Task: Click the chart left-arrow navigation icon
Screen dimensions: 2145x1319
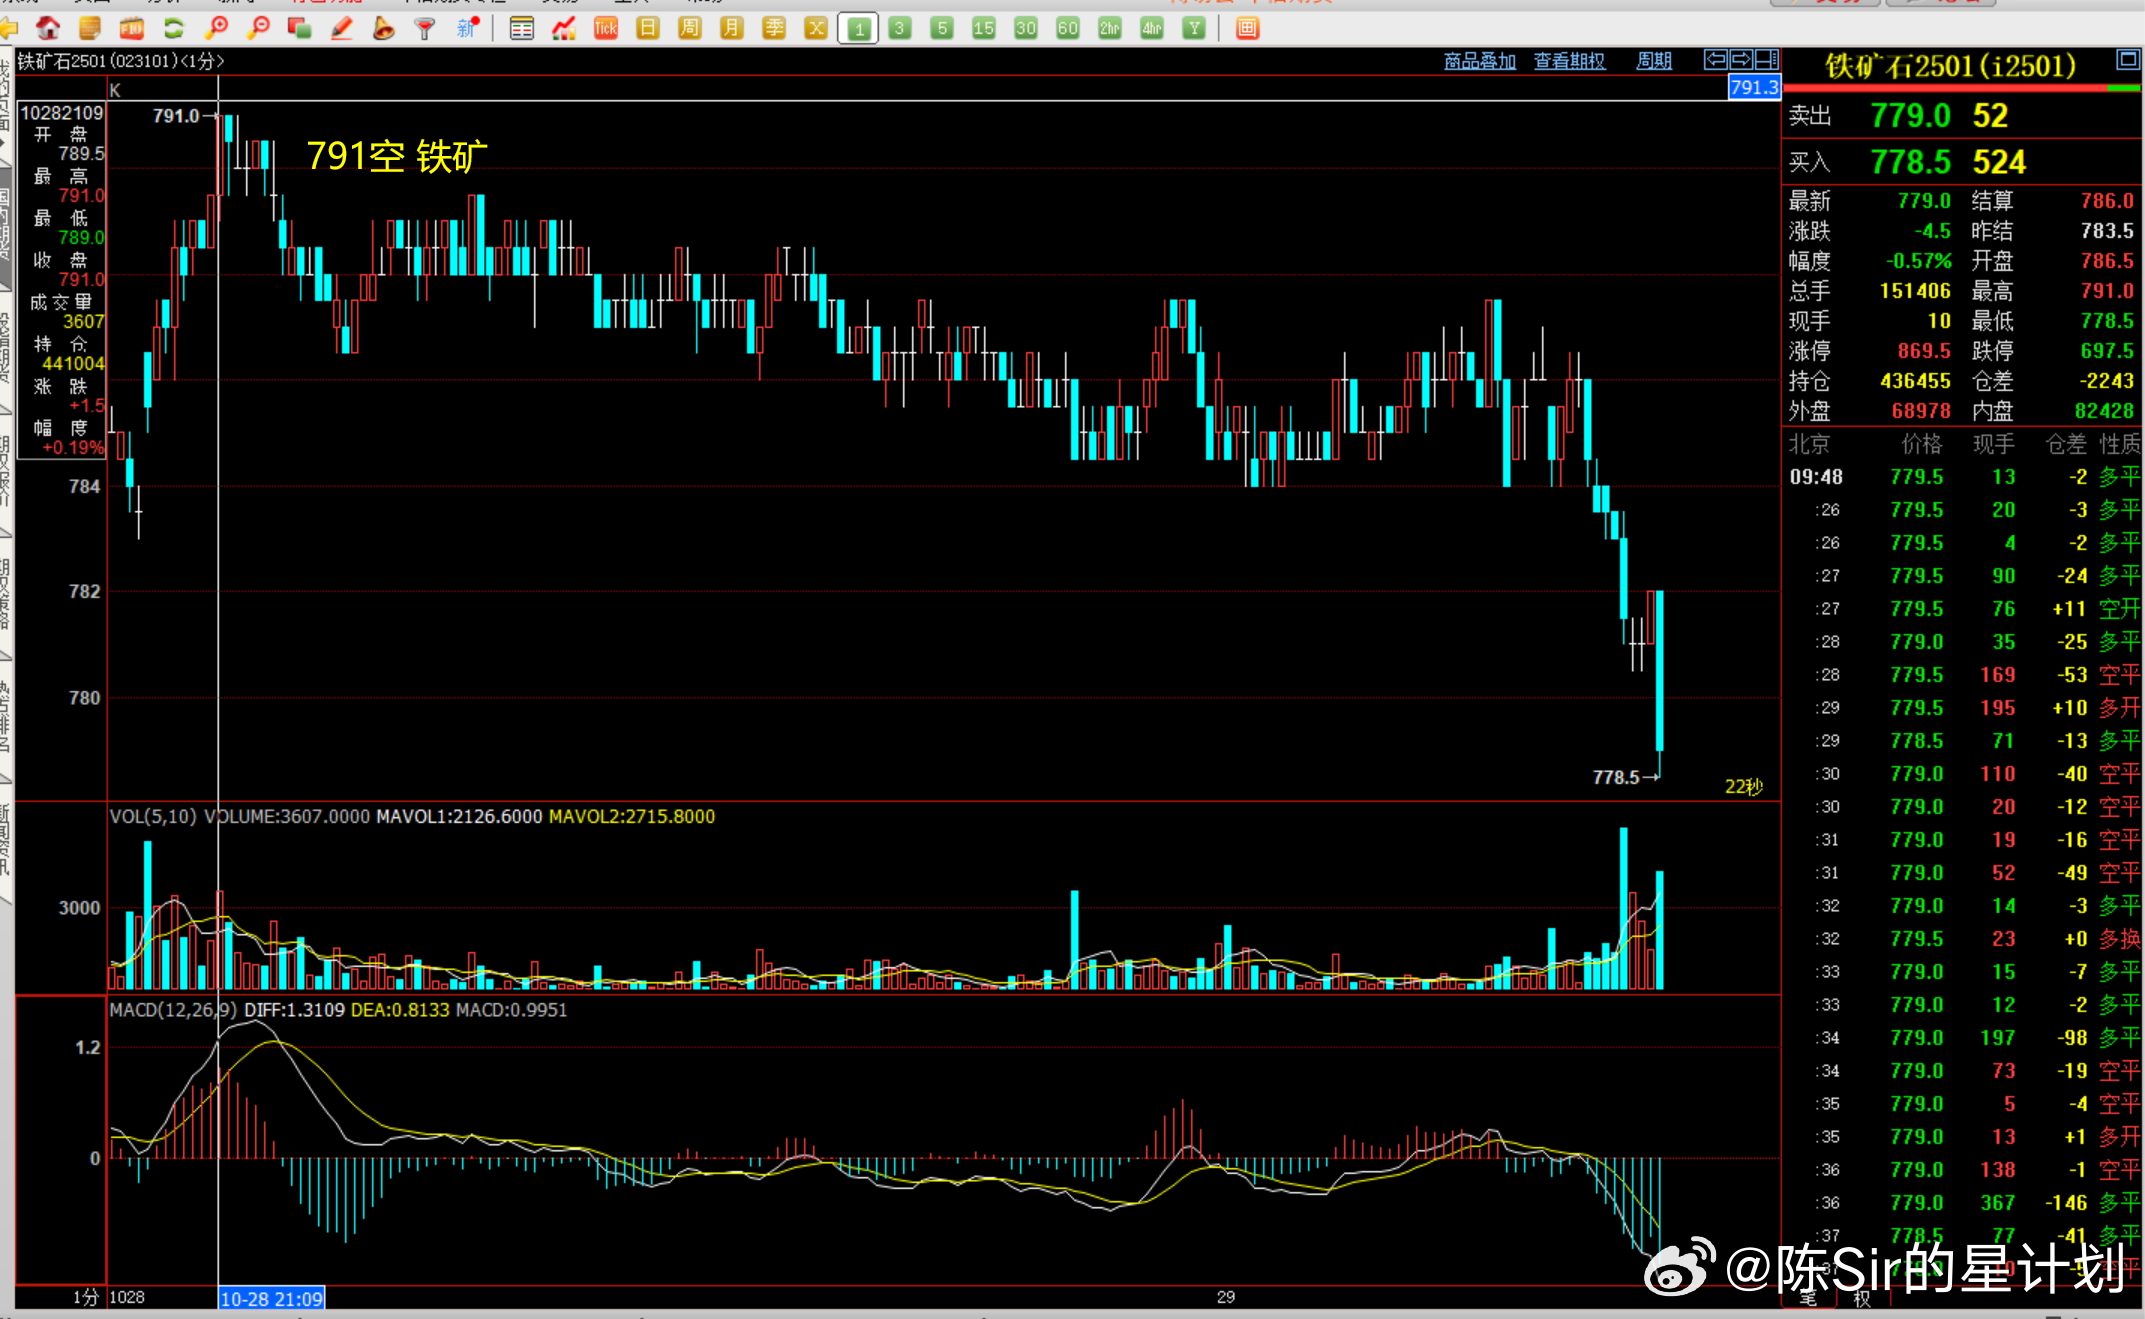Action: 1716,60
